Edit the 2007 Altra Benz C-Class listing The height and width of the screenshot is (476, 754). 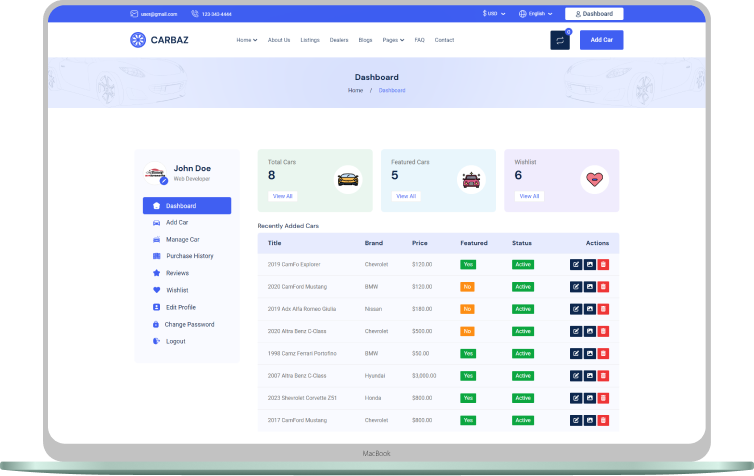coord(576,376)
